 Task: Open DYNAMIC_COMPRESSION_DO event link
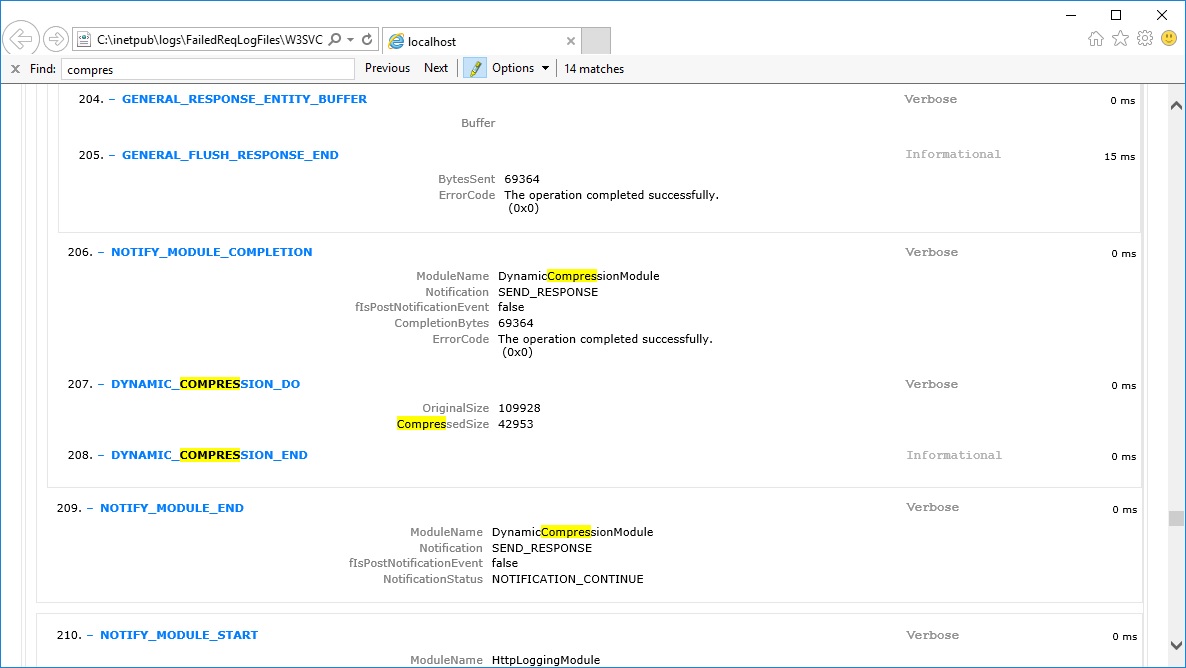[205, 384]
